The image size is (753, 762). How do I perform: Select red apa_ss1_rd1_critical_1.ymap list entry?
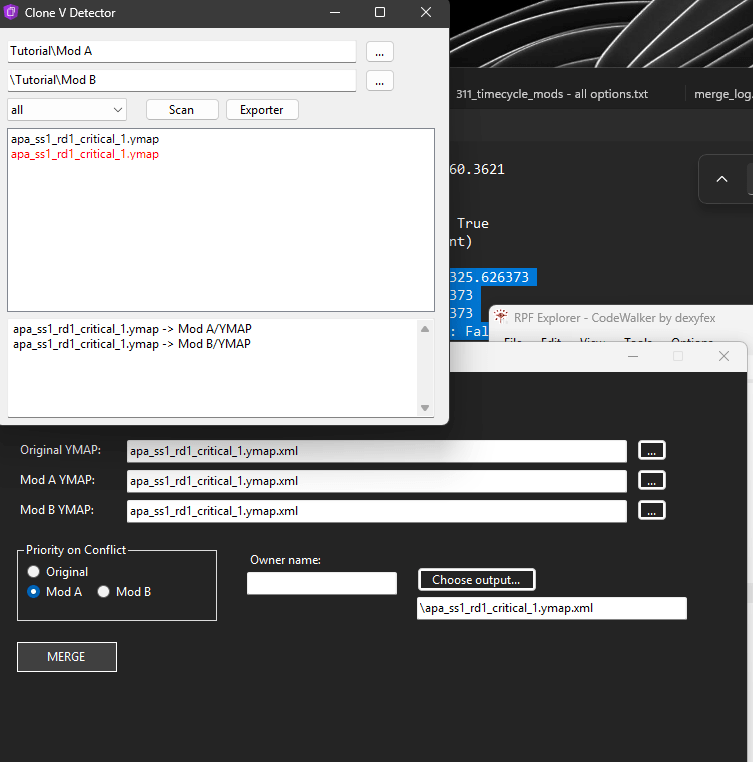click(x=85, y=154)
